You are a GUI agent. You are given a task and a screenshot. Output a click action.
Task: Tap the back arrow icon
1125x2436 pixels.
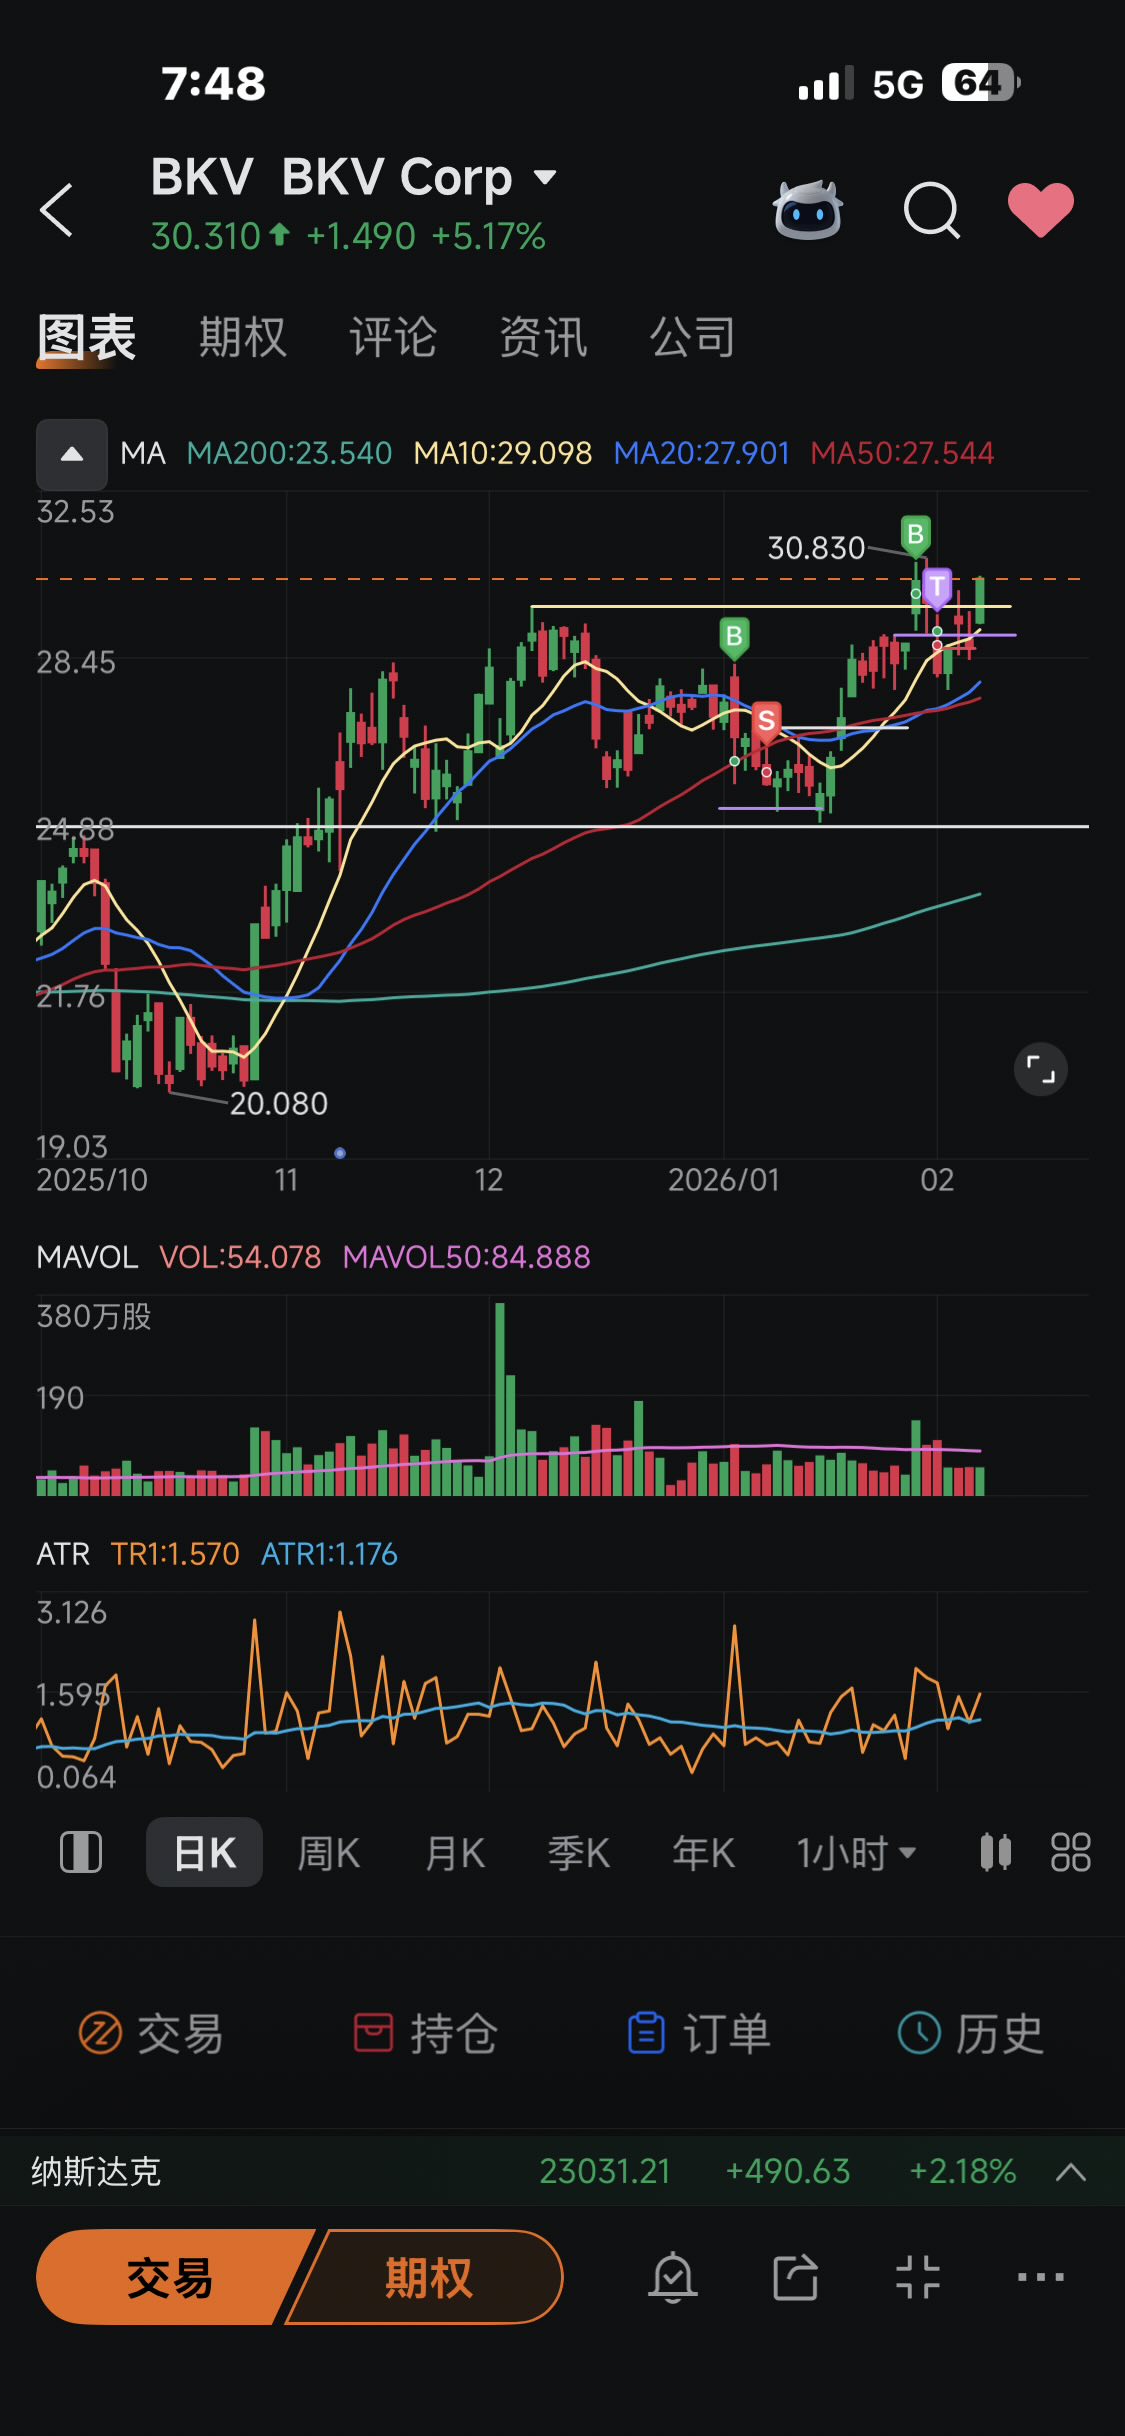[56, 210]
